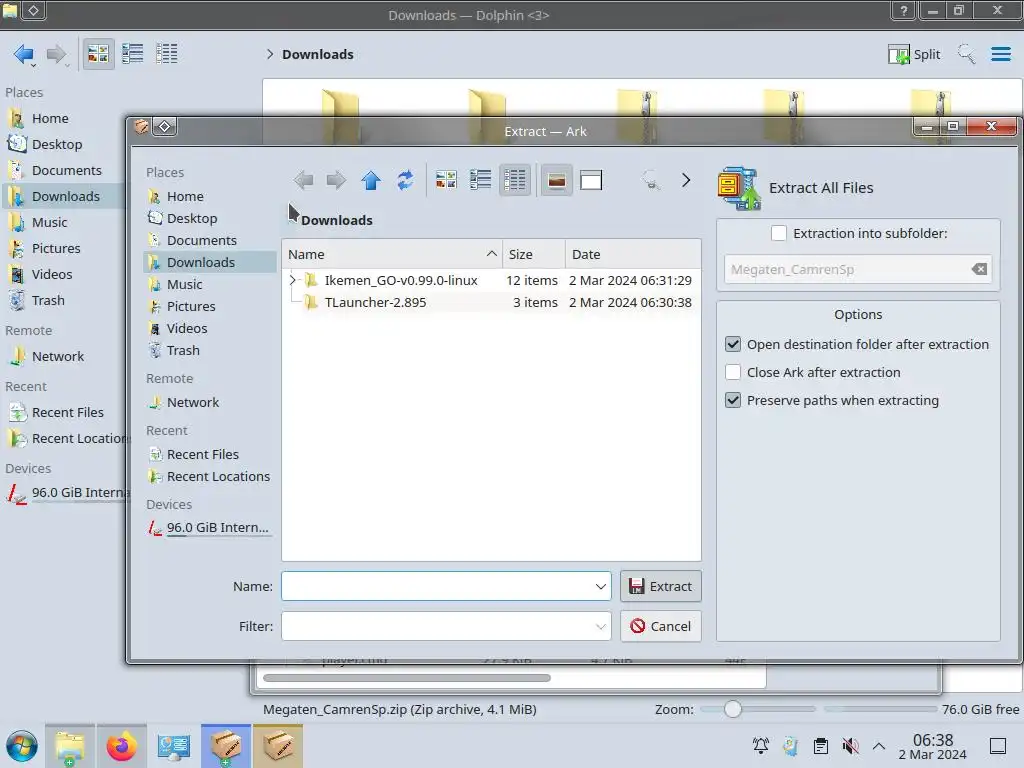This screenshot has height=768, width=1024.
Task: Switch Dolphin to compact view mode
Action: point(133,54)
